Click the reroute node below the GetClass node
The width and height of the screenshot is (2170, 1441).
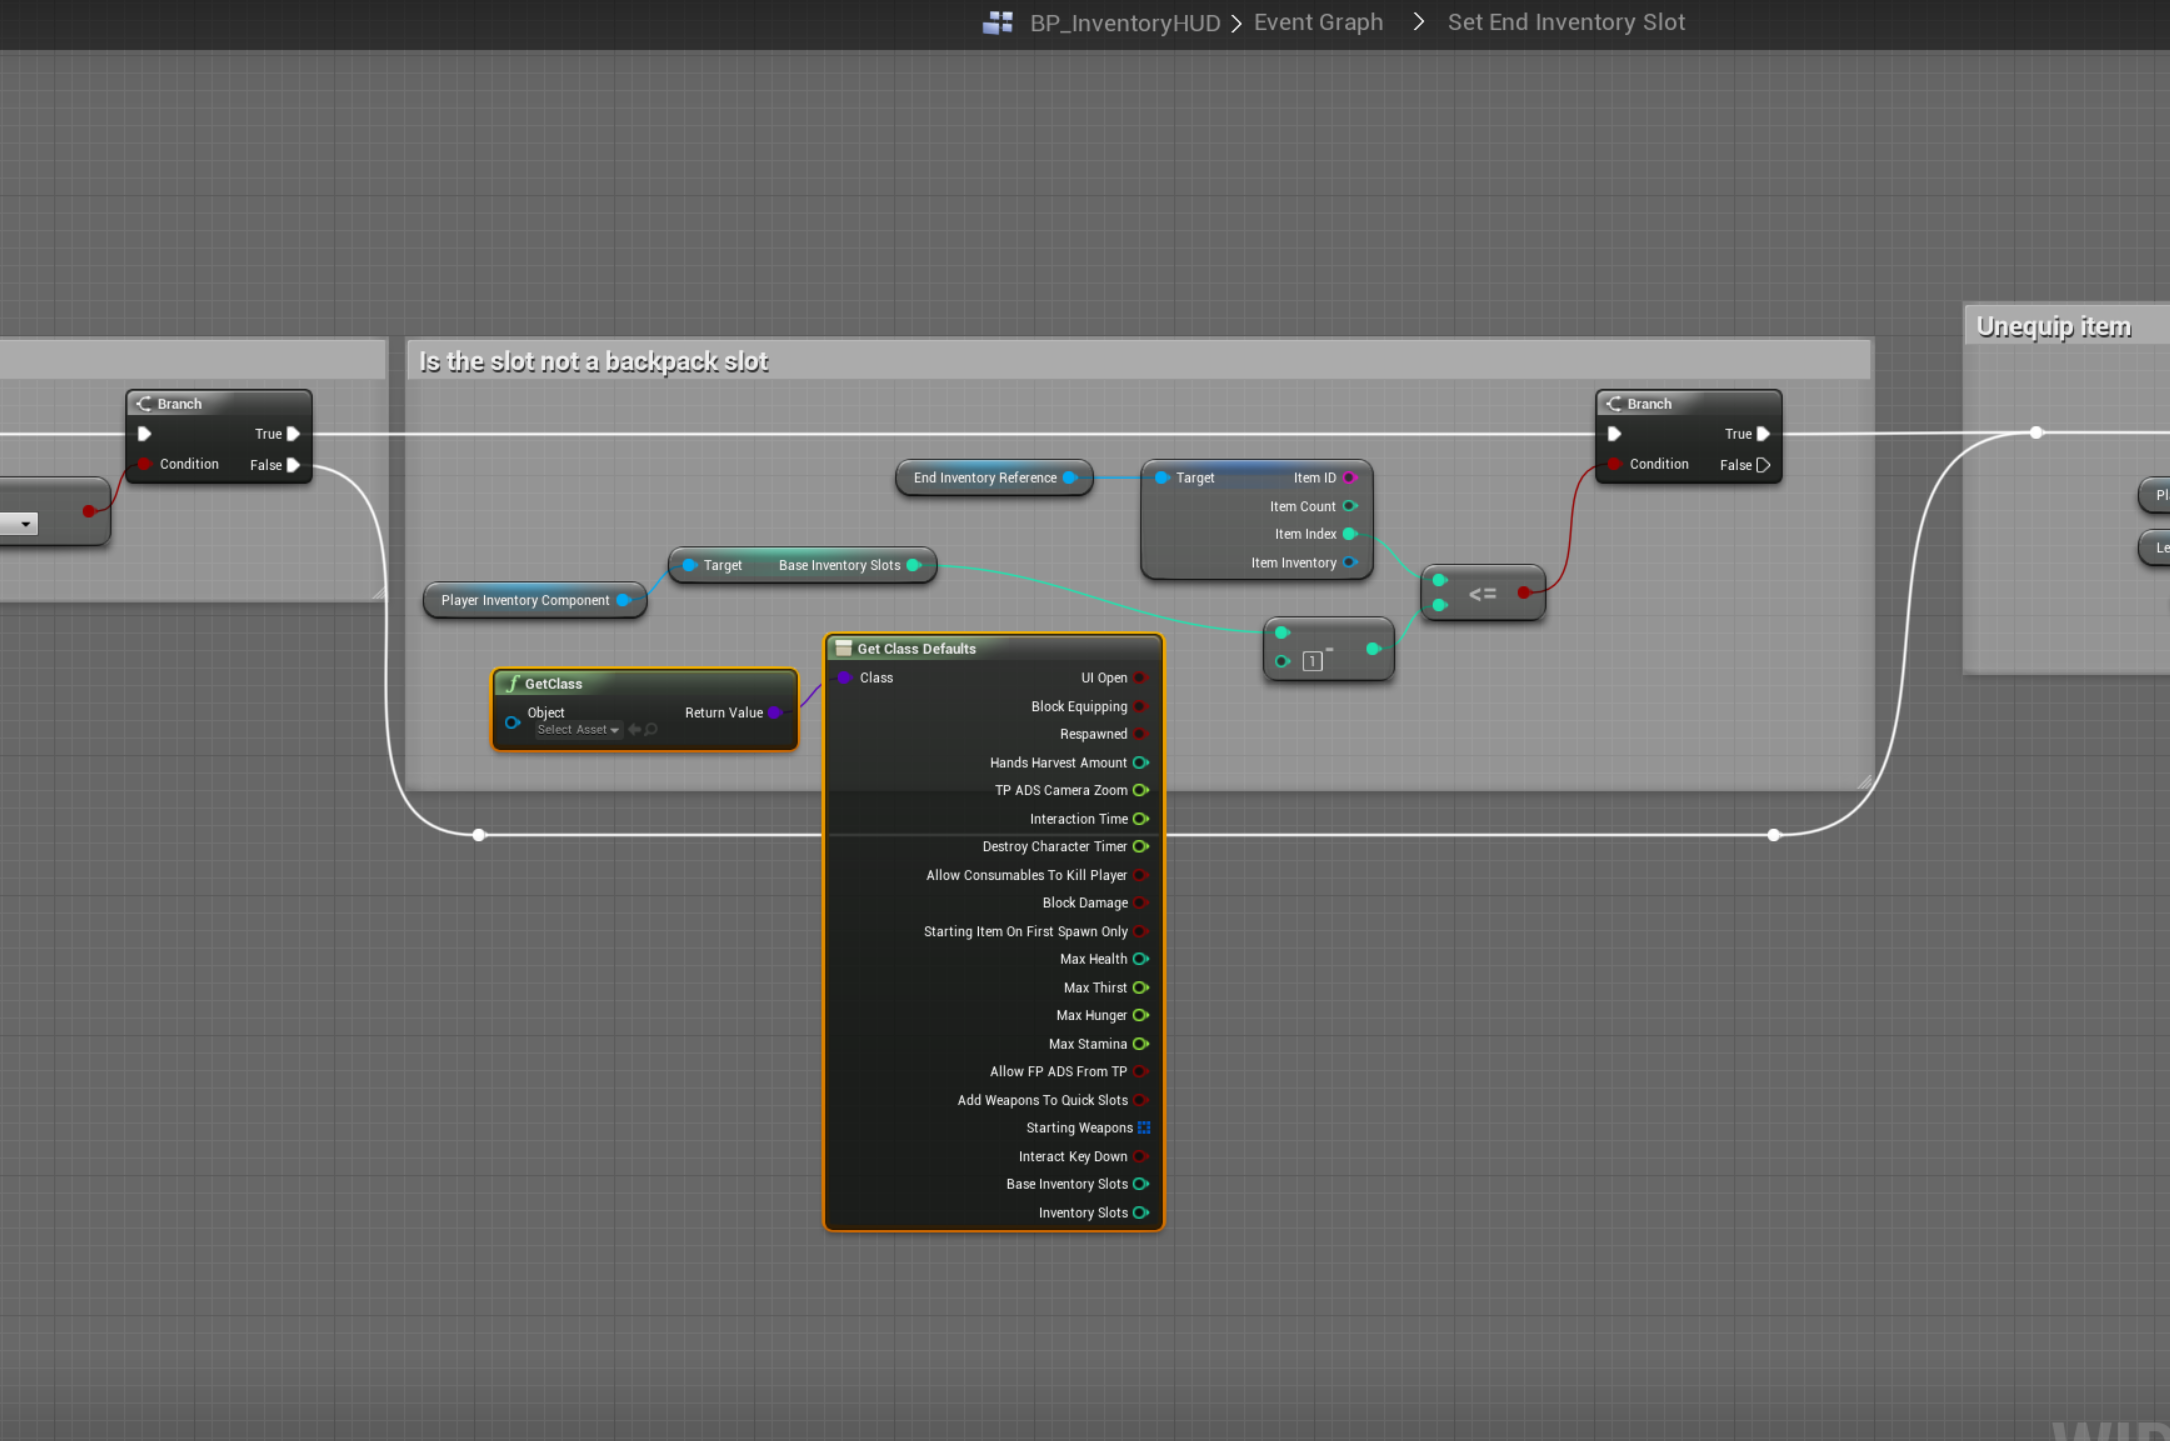479,835
